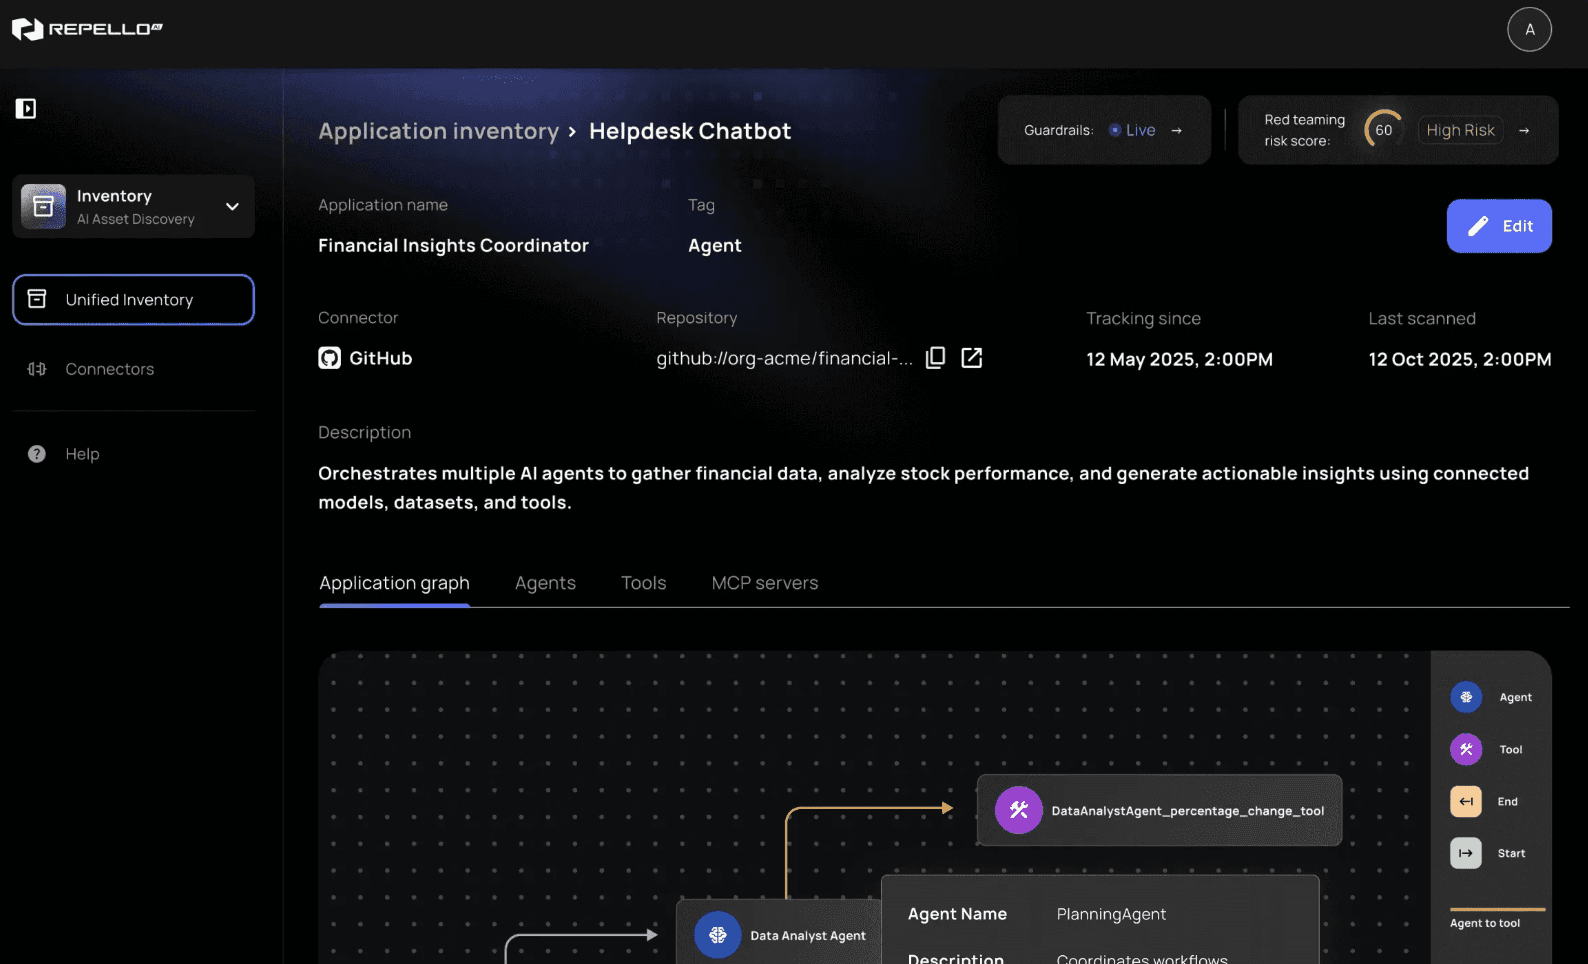Switch to the MCP servers tab

(x=765, y=583)
